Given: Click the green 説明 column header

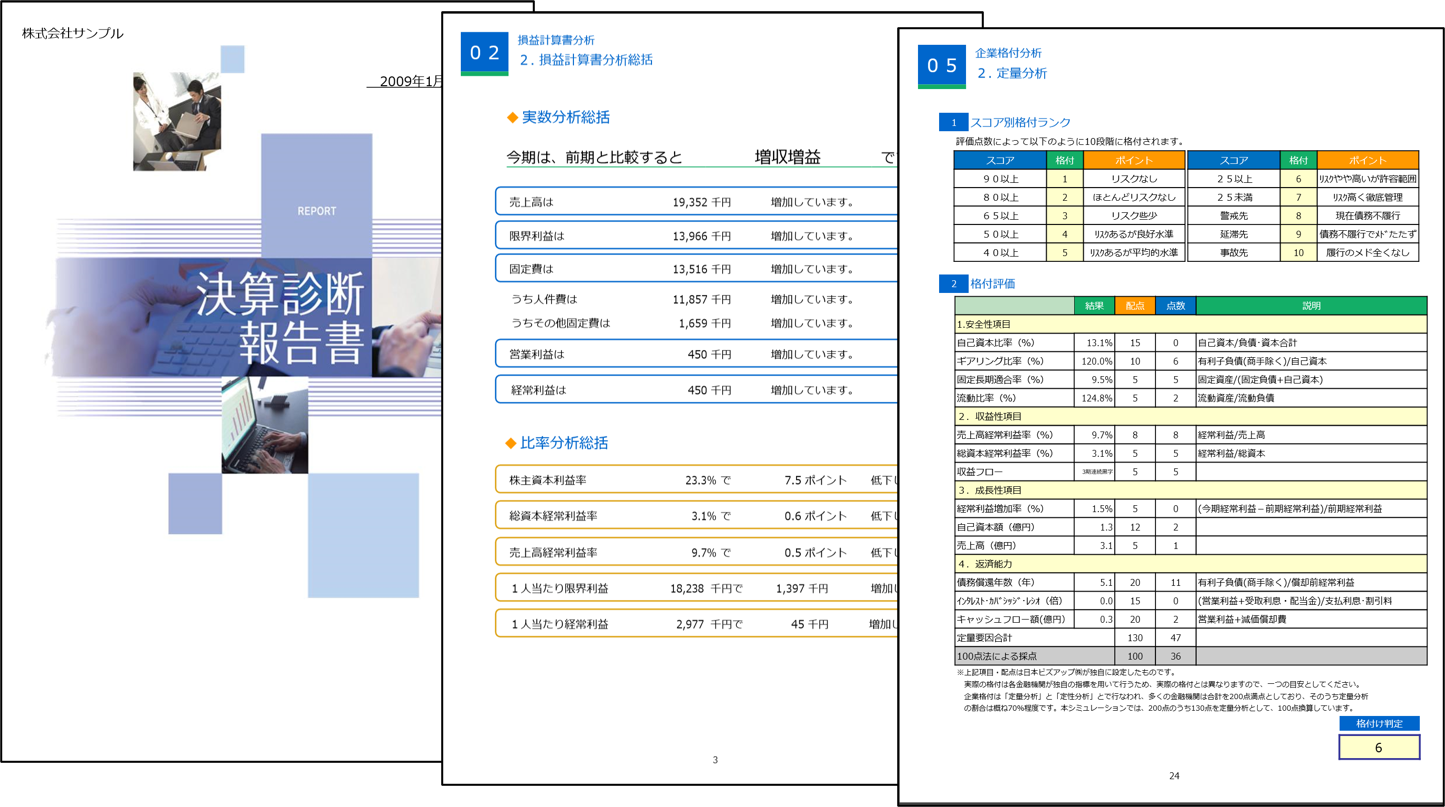Looking at the screenshot, I should [1310, 306].
